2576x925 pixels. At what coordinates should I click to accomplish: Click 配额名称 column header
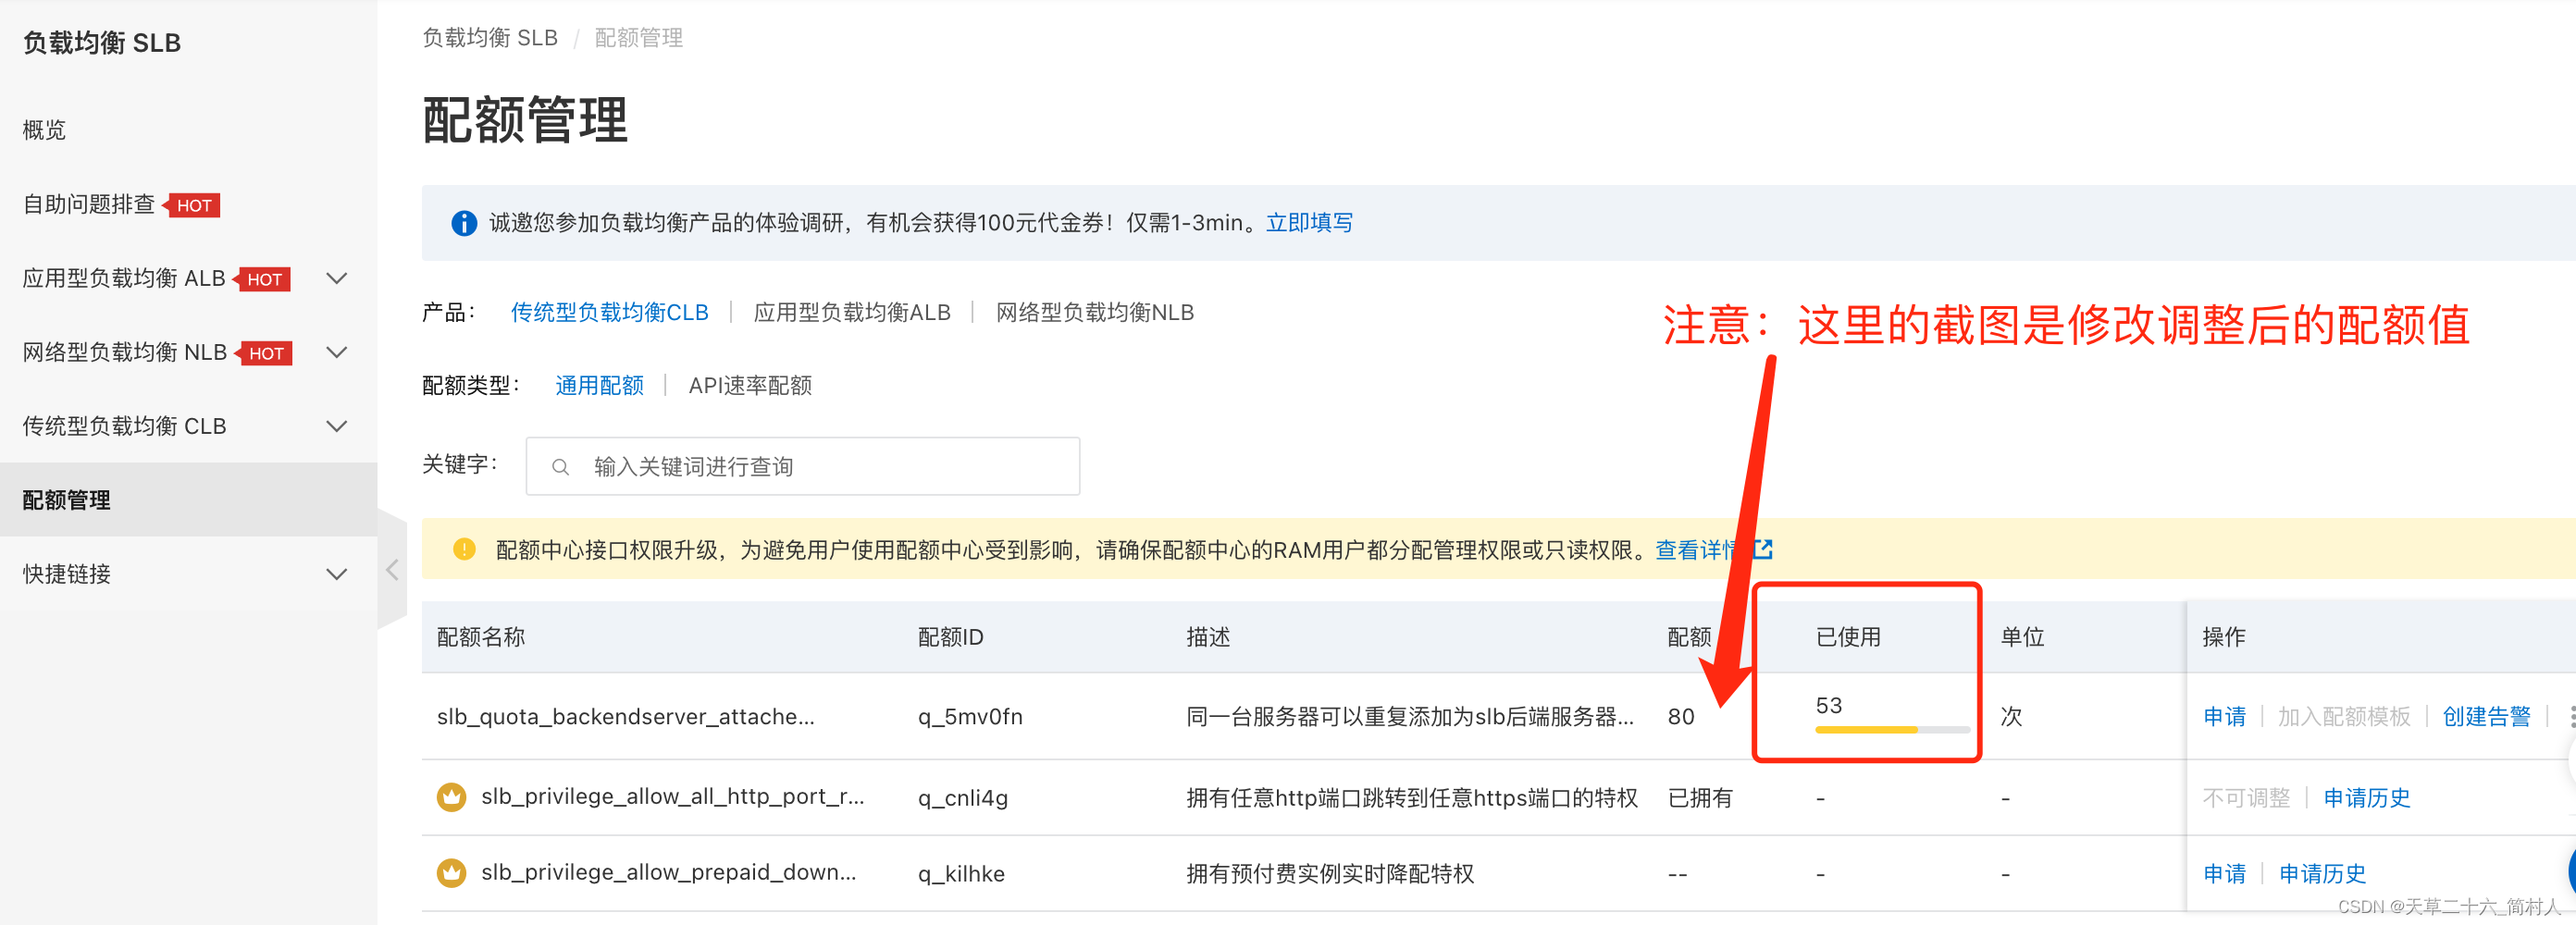coord(481,637)
